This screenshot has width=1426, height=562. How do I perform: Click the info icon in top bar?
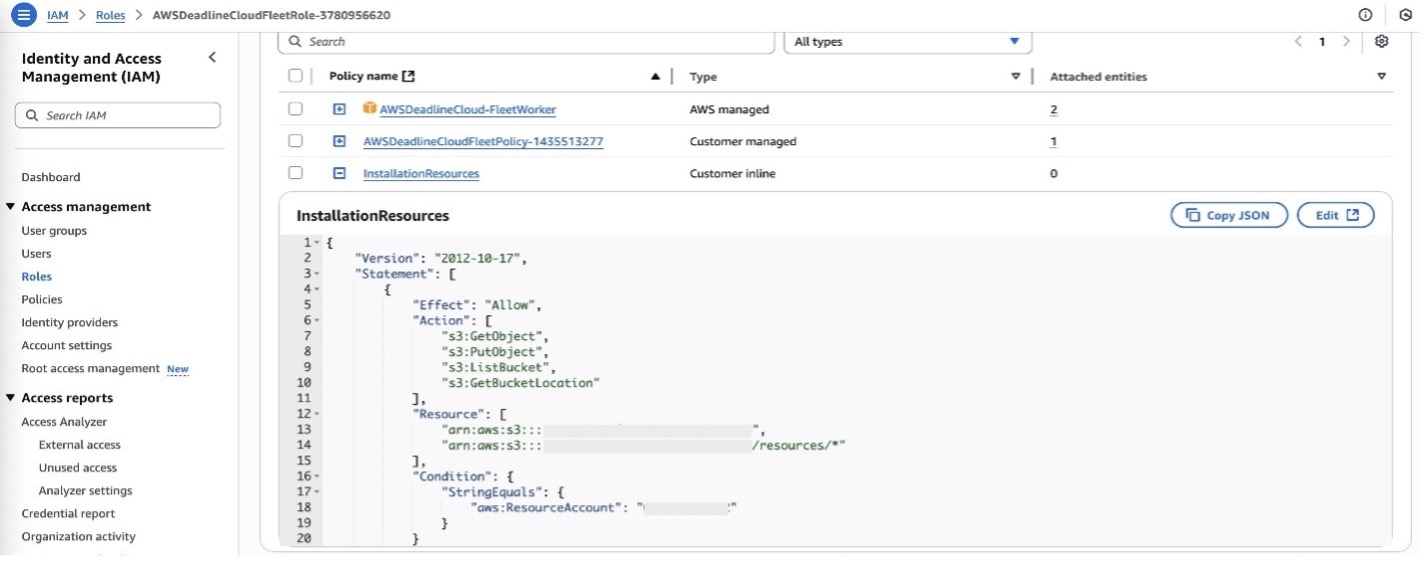[x=1365, y=15]
